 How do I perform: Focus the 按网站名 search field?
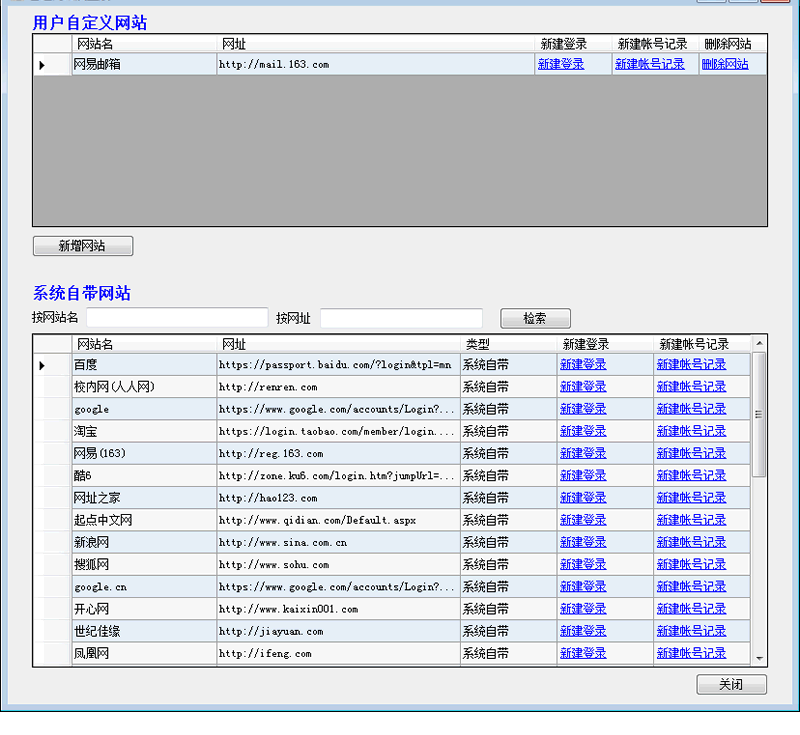click(x=177, y=318)
